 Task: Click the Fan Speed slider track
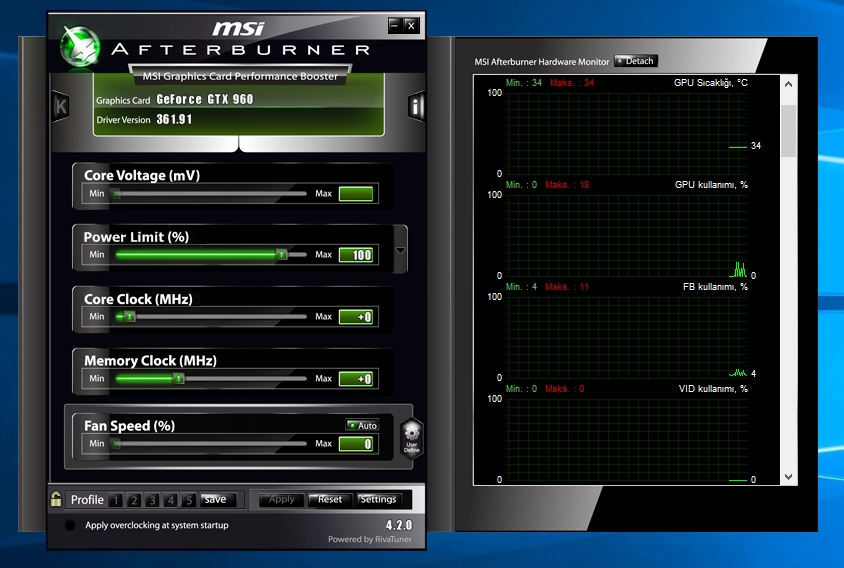(x=209, y=444)
